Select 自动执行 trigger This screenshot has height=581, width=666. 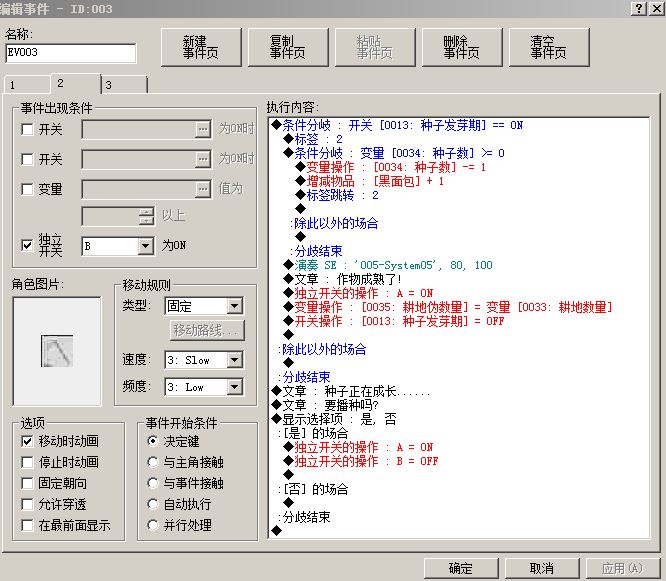(x=152, y=504)
